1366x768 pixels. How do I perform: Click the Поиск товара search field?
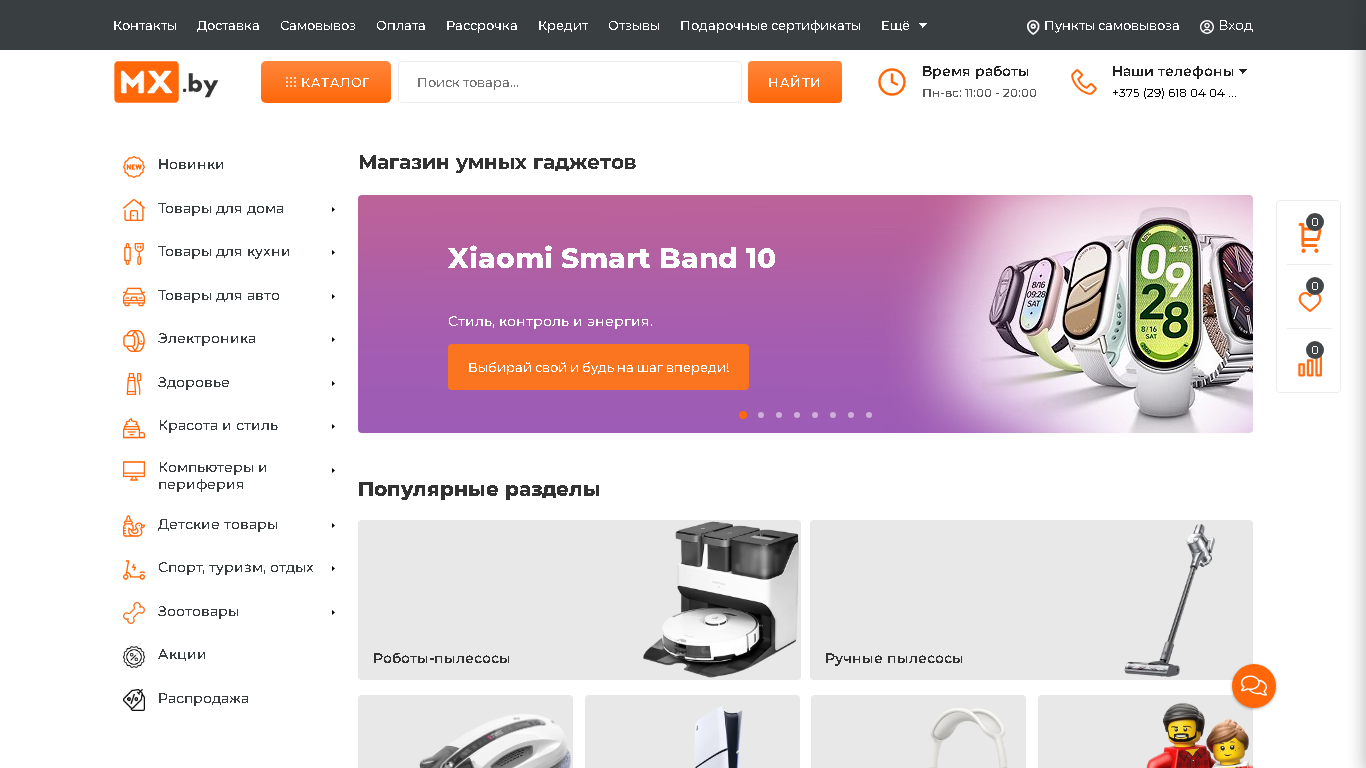570,82
